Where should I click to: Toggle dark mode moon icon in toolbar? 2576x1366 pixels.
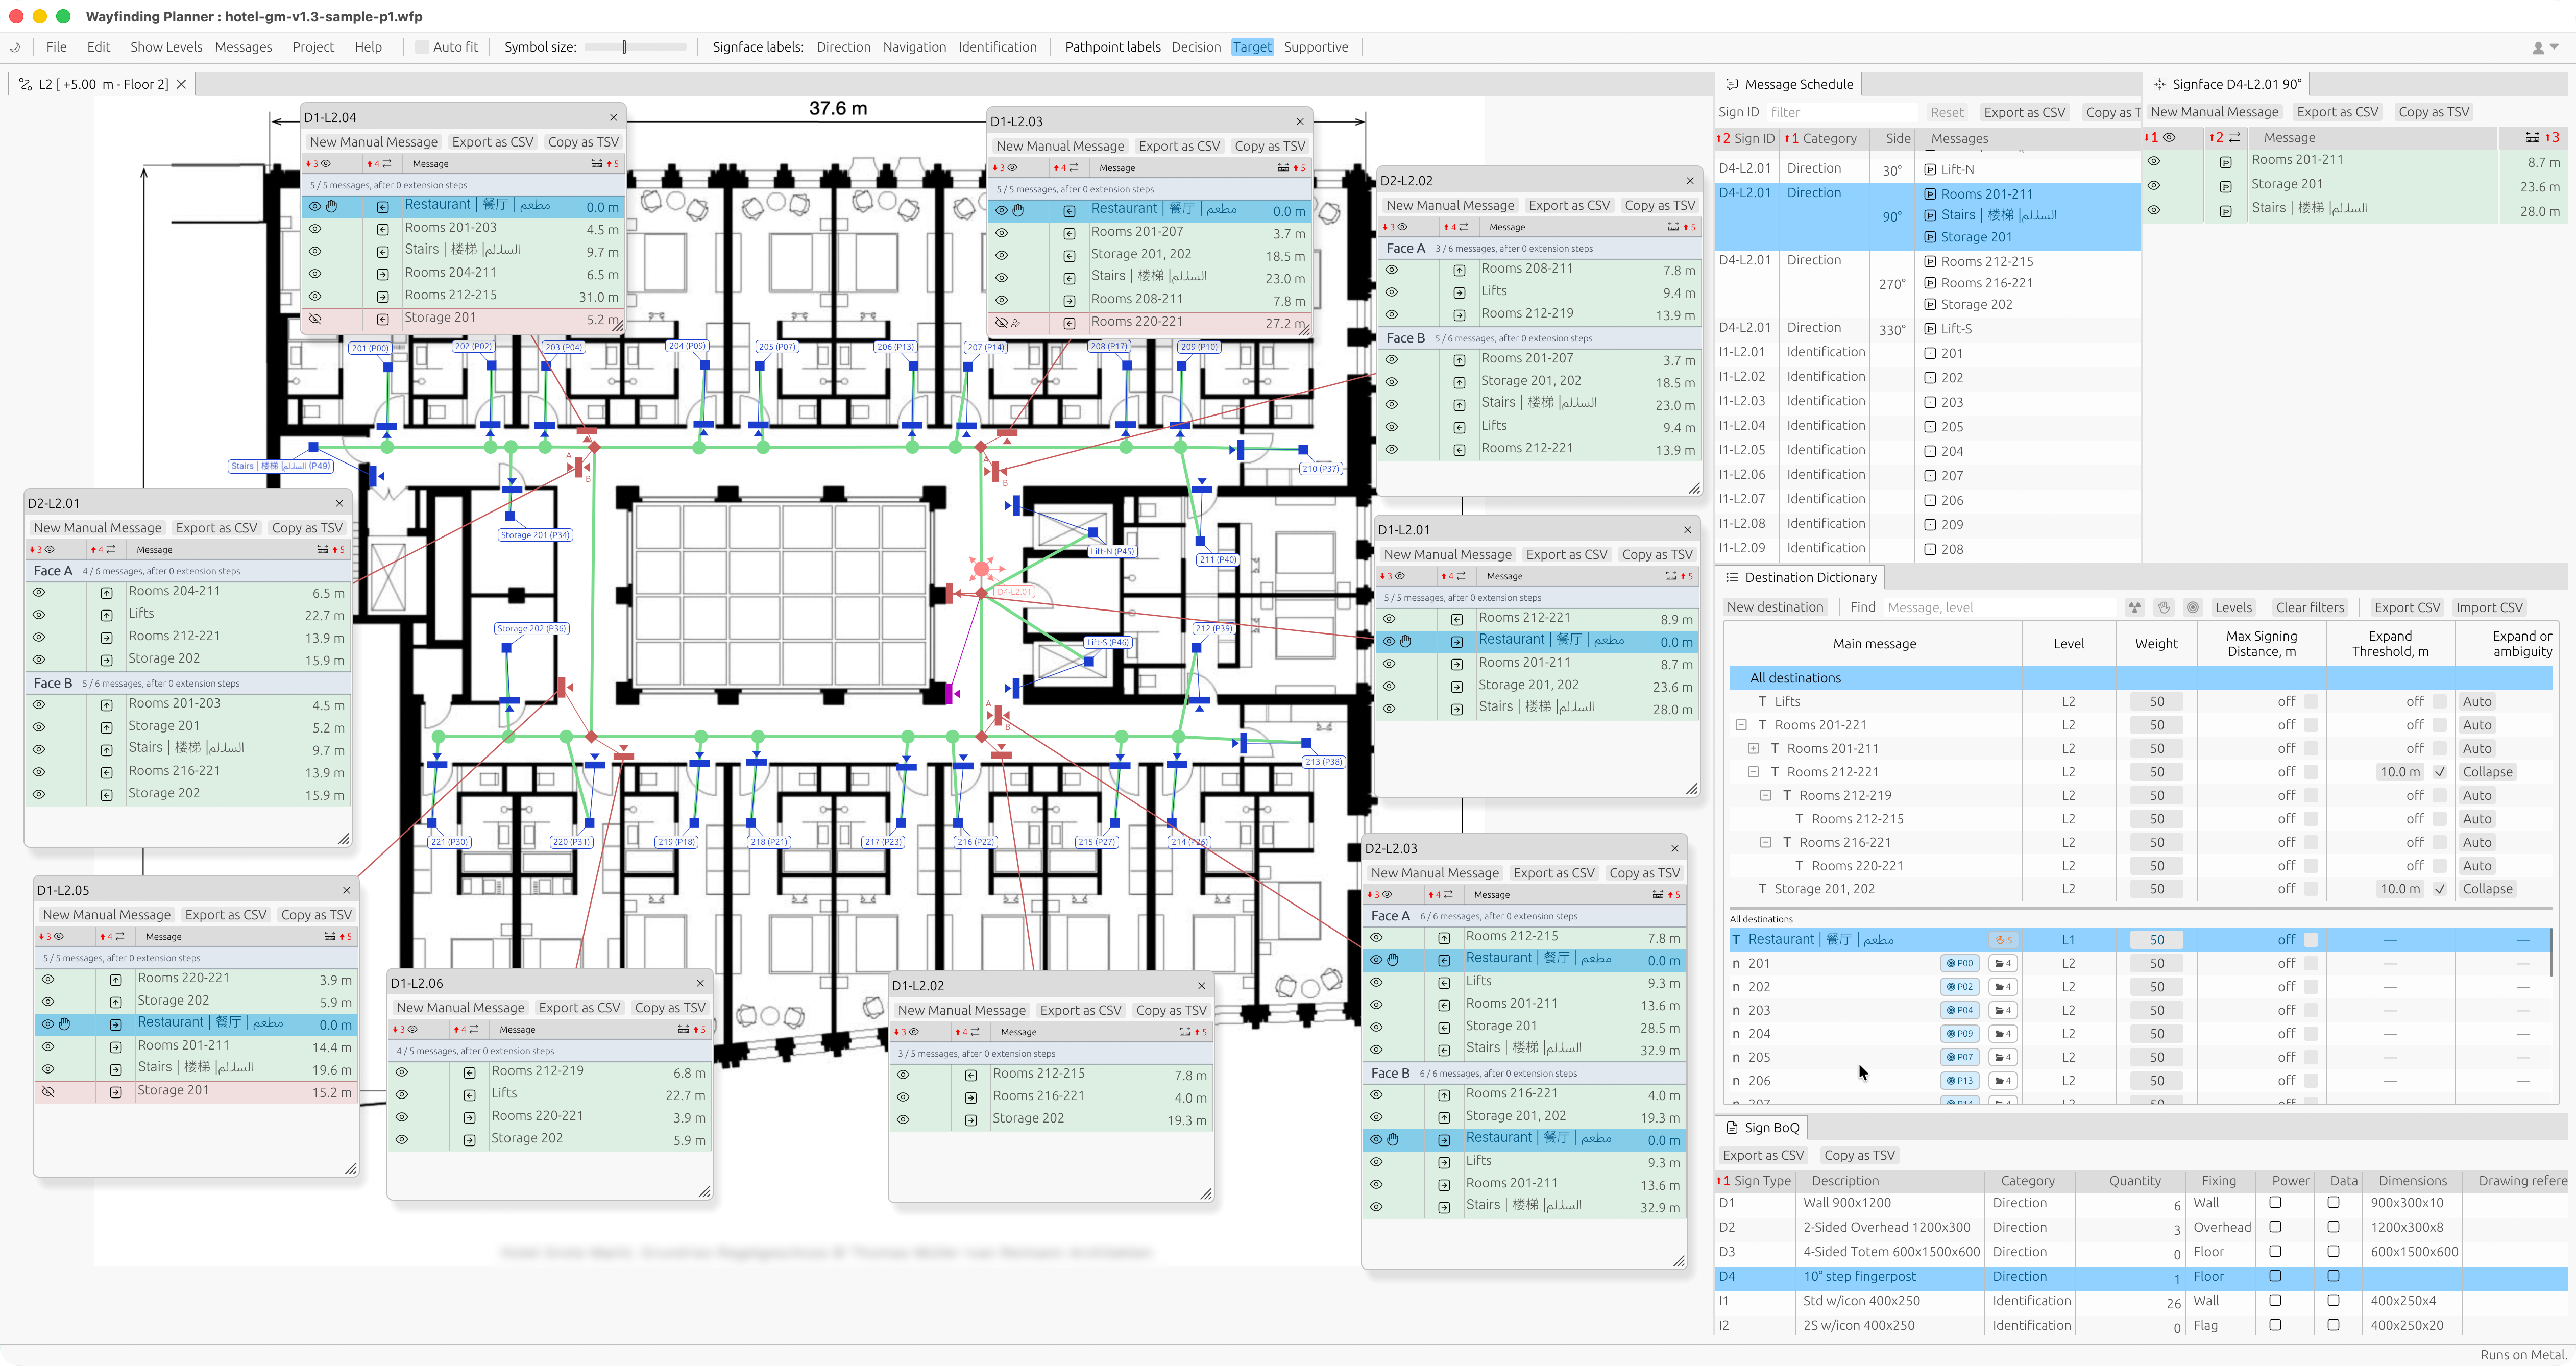(x=15, y=47)
